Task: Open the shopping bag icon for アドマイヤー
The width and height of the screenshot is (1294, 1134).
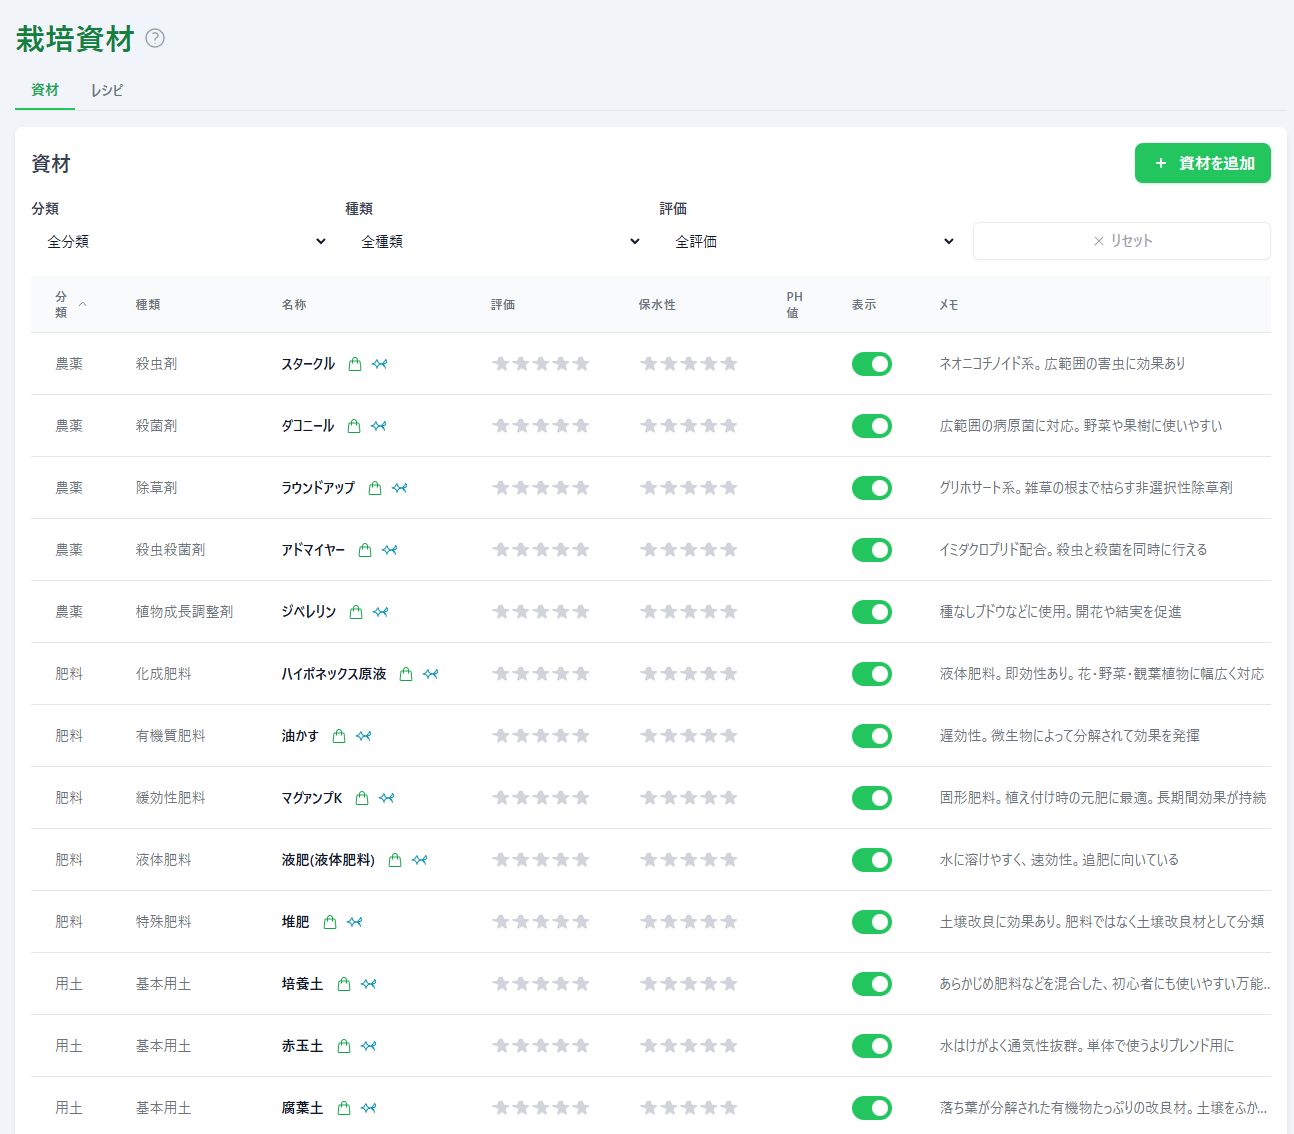Action: 365,550
